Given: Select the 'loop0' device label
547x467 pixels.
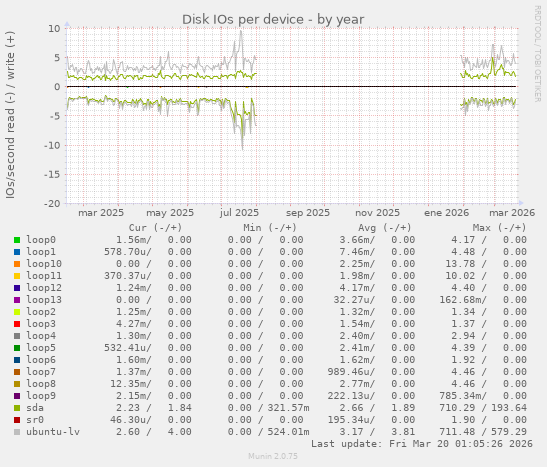Looking at the screenshot, I should pos(41,240).
